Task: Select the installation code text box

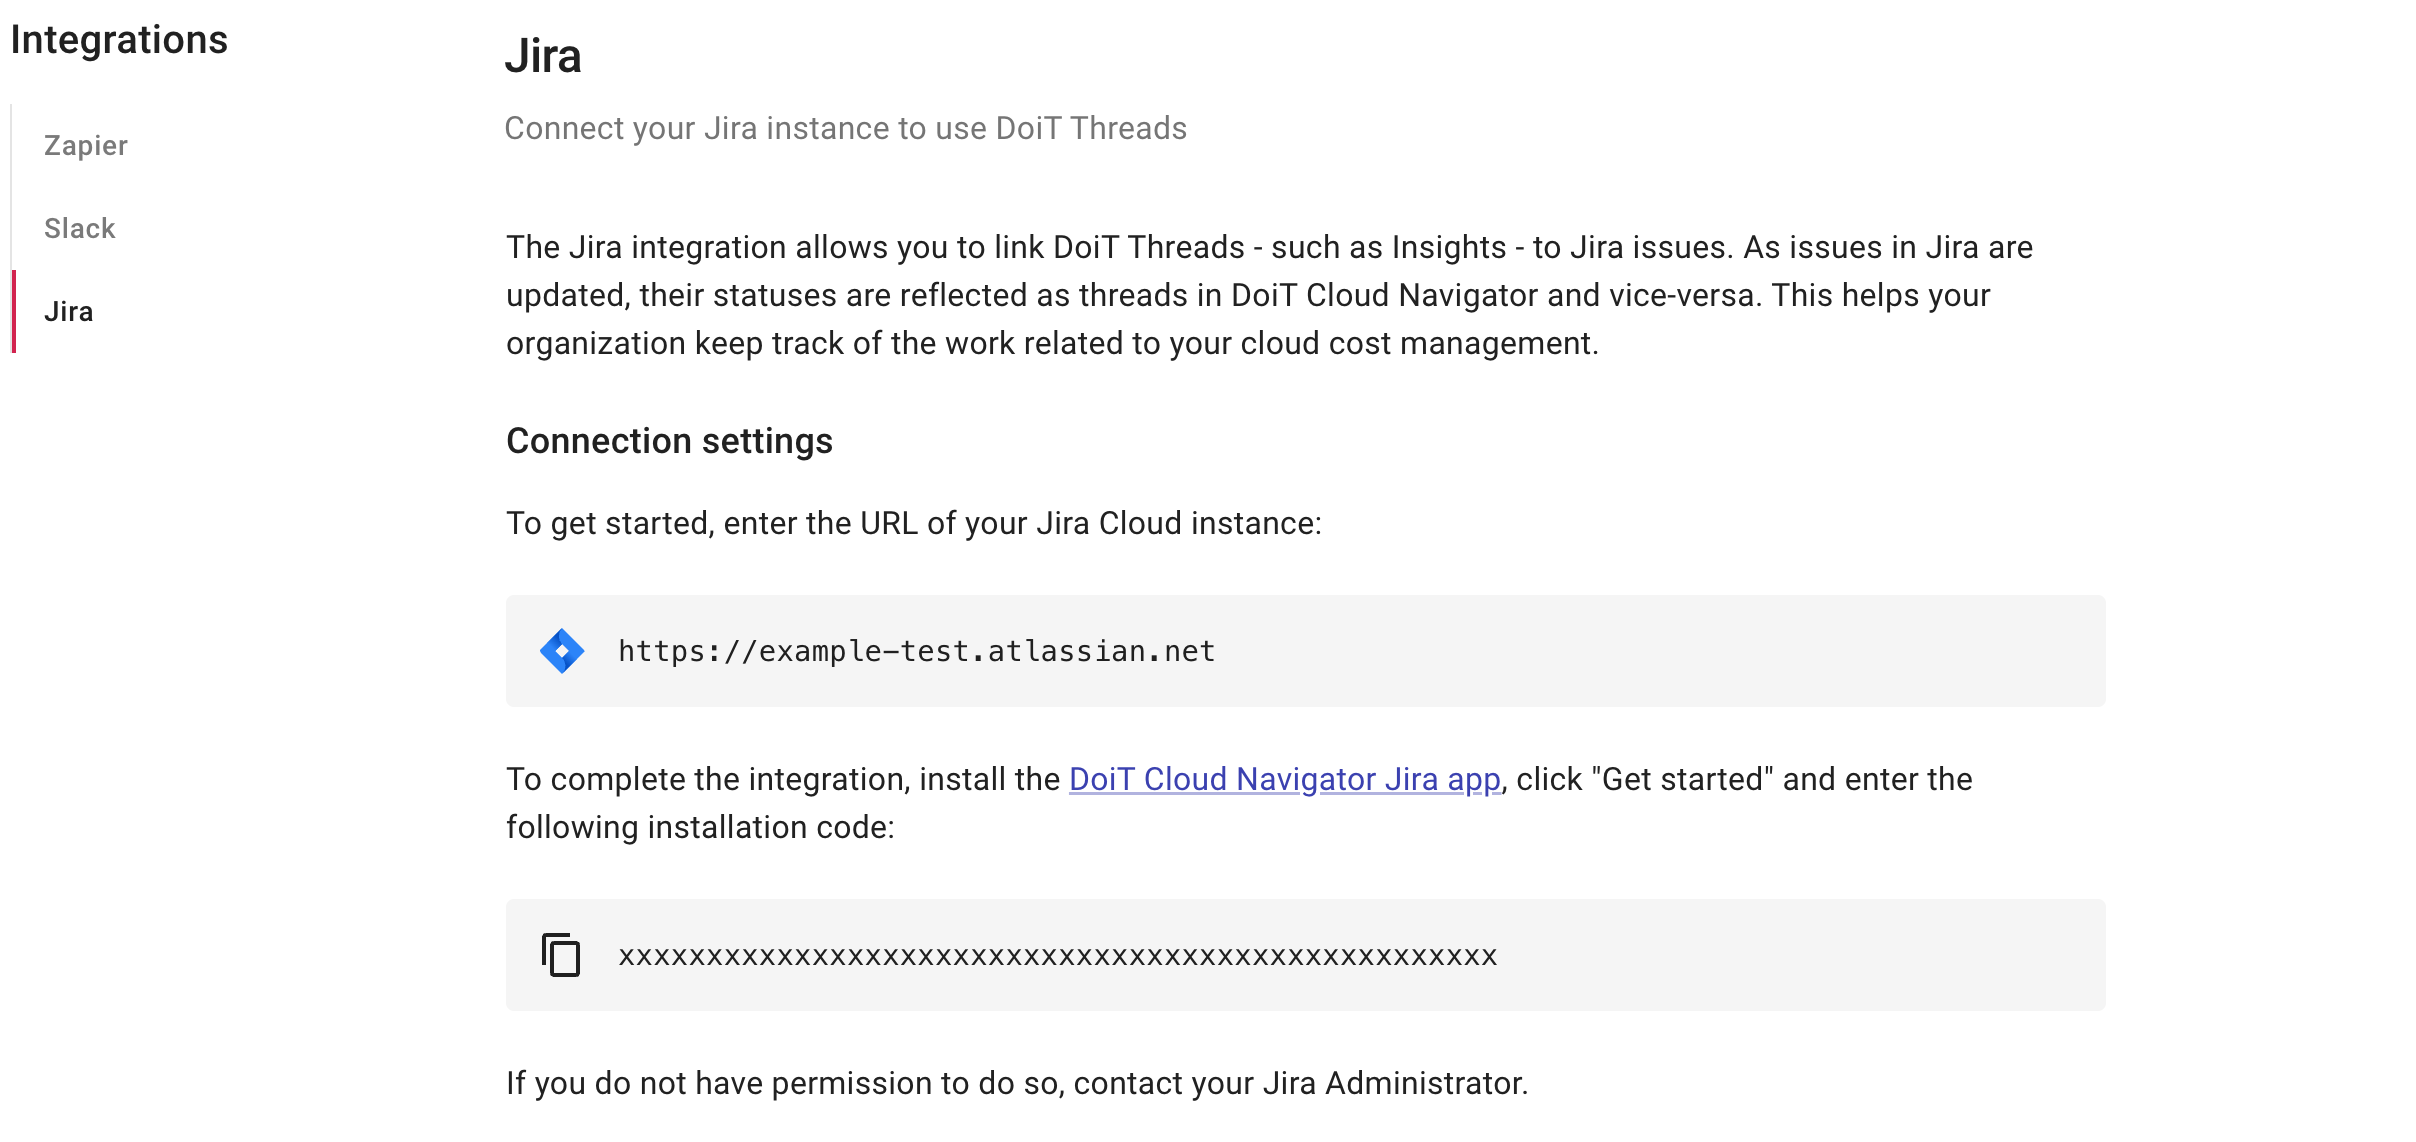Action: (1300, 955)
